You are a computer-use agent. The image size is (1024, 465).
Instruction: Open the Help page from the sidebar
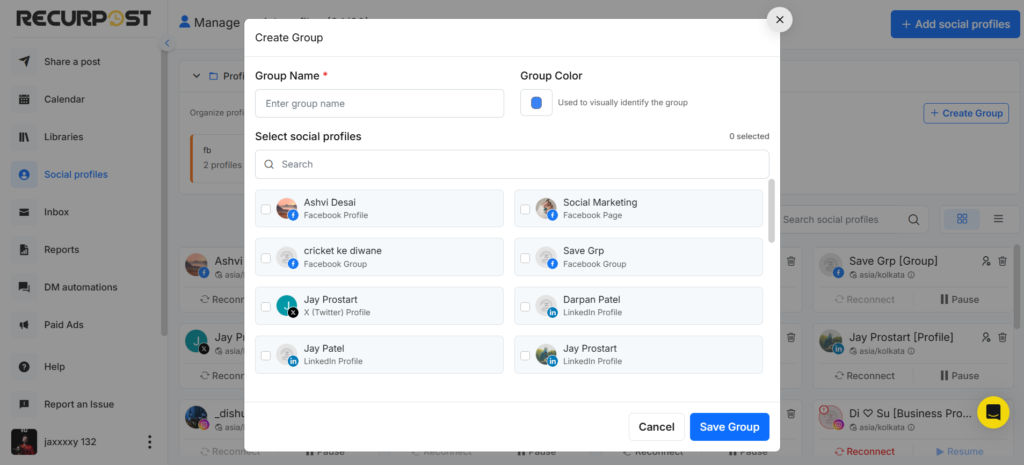coord(54,367)
